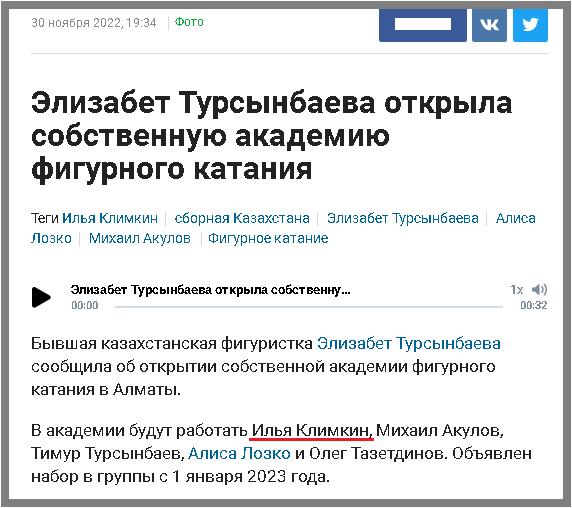Open the Илья Климкин tag
The width and height of the screenshot is (572, 508).
110,218
